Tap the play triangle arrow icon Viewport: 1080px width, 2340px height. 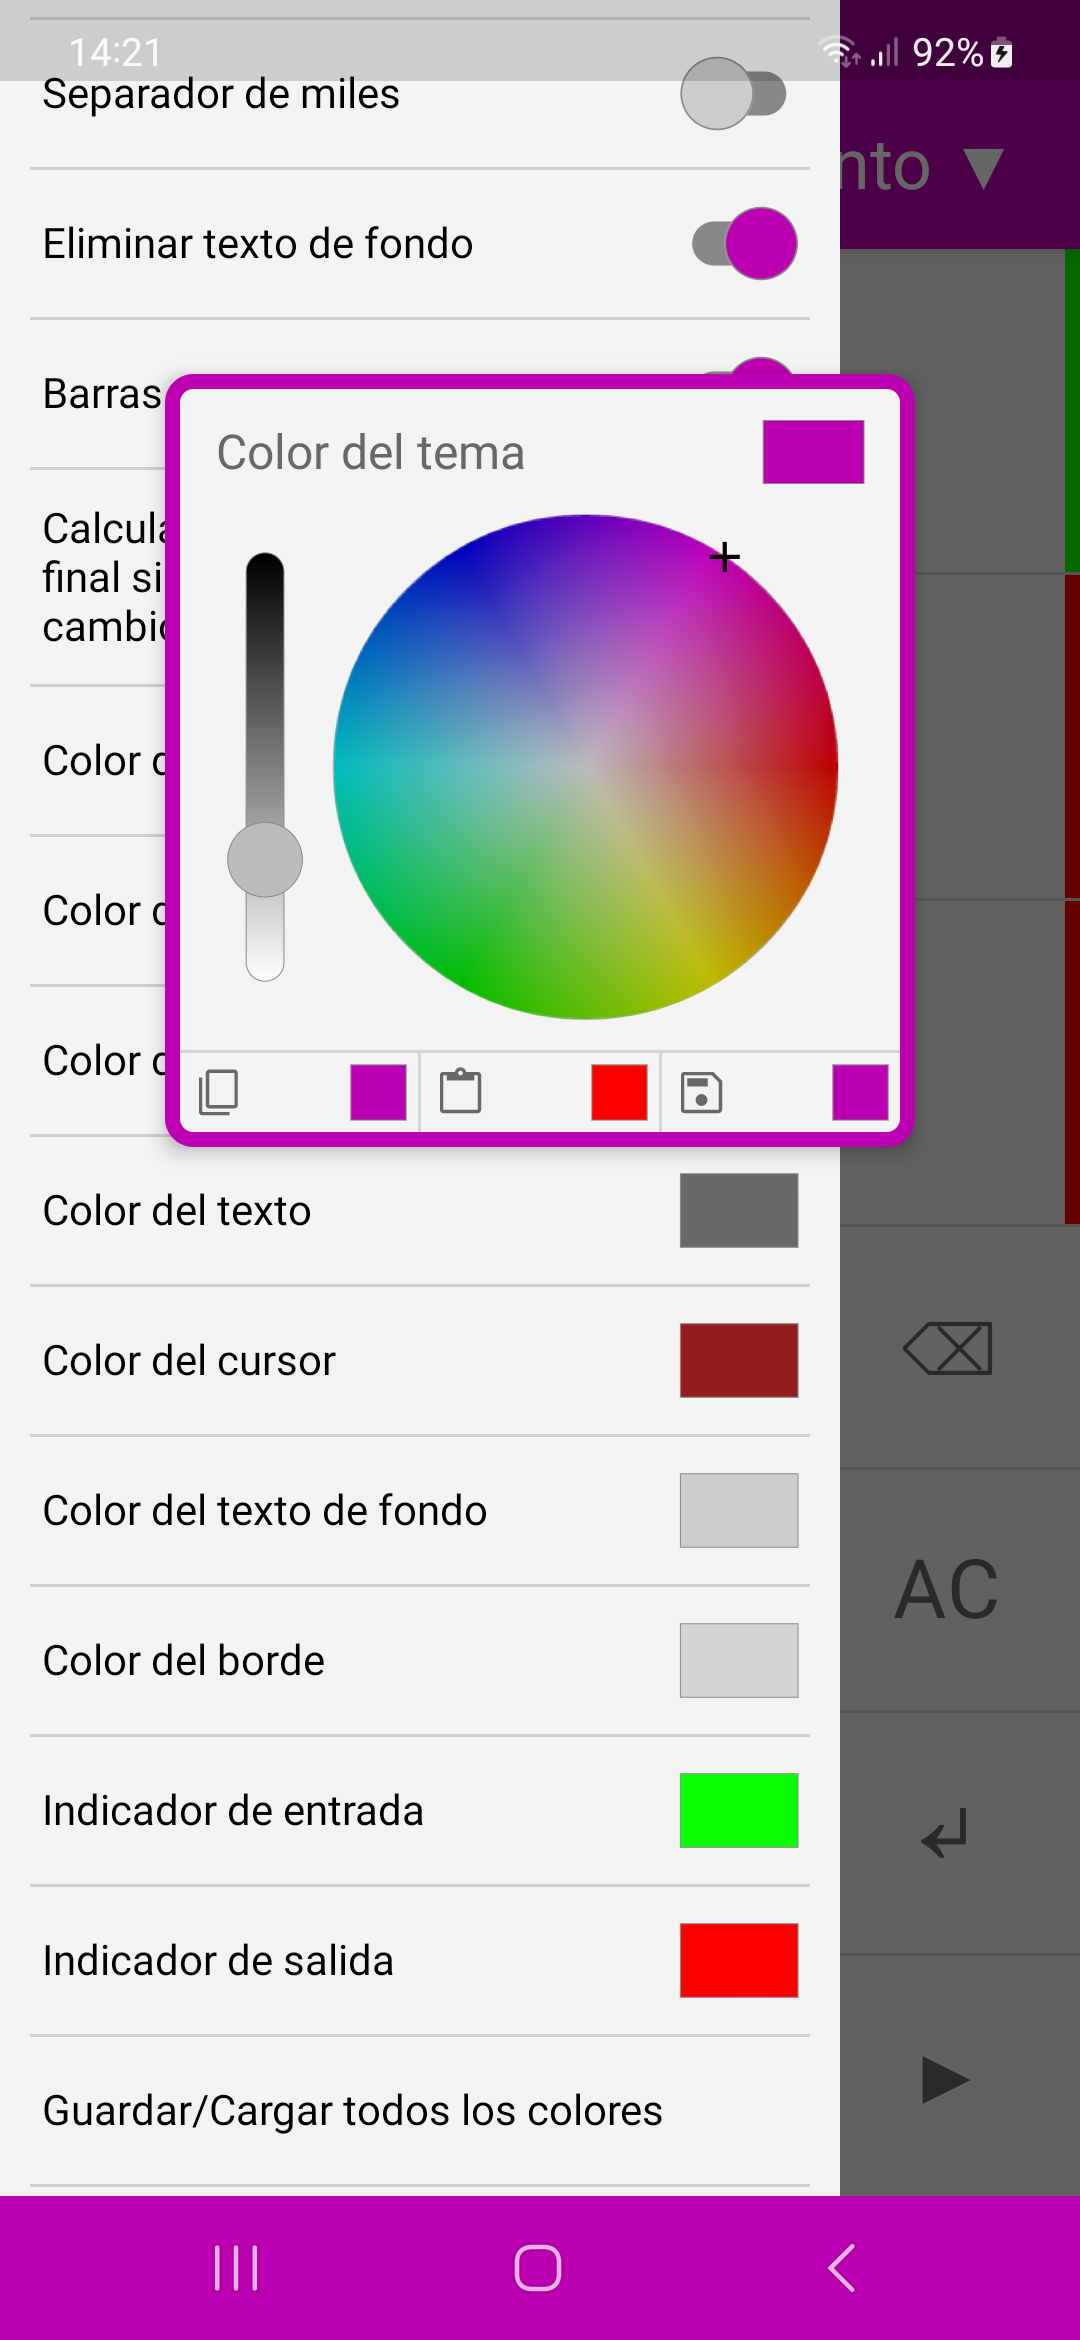pos(945,2080)
